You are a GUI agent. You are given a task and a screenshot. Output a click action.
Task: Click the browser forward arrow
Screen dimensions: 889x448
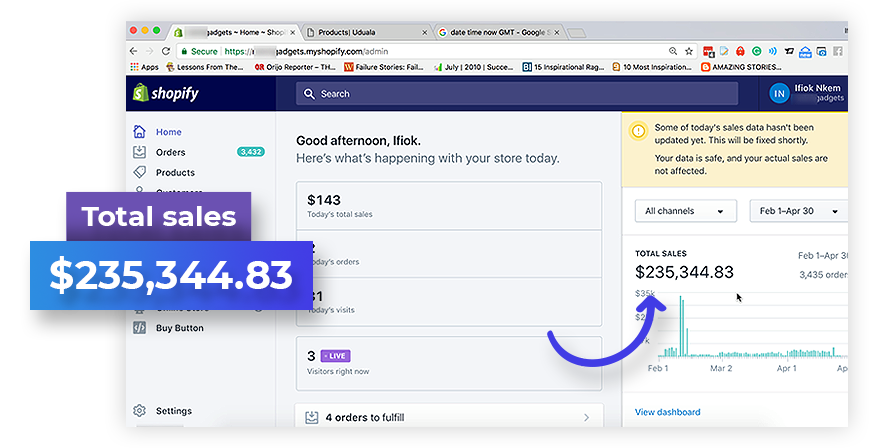[x=150, y=51]
